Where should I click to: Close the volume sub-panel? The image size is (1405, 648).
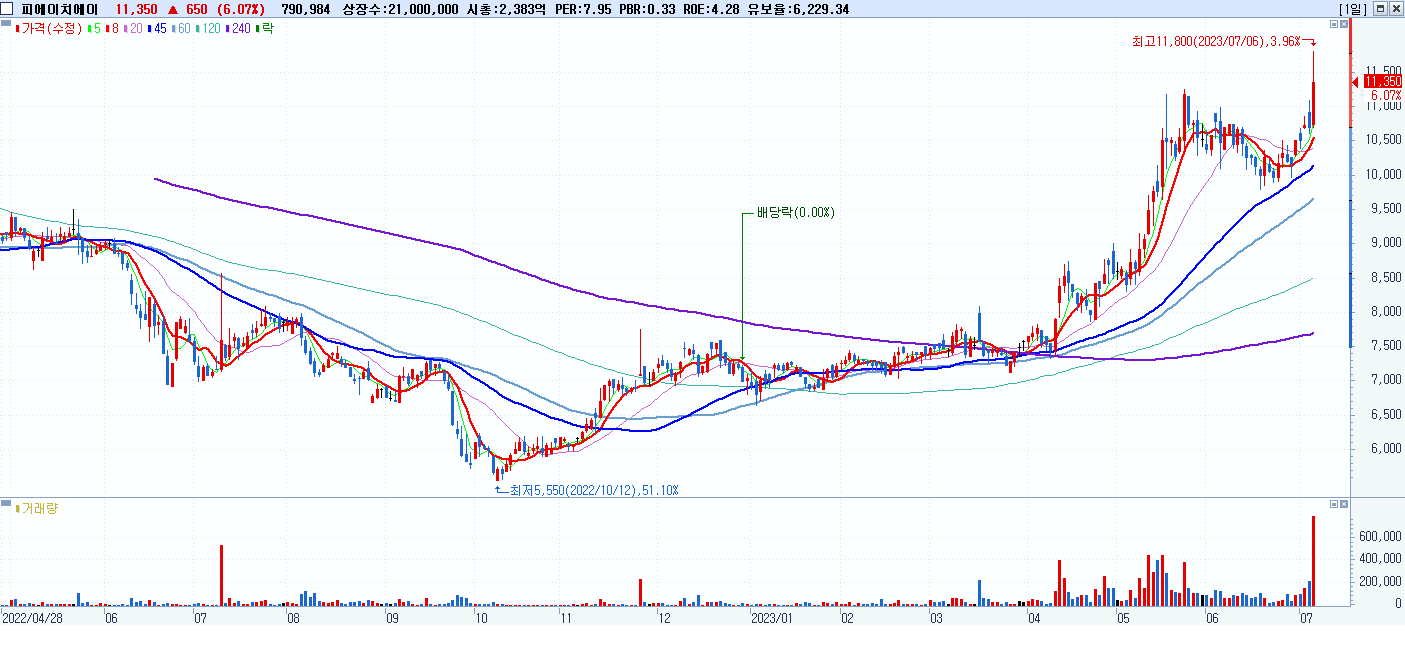pyautogui.click(x=1343, y=503)
